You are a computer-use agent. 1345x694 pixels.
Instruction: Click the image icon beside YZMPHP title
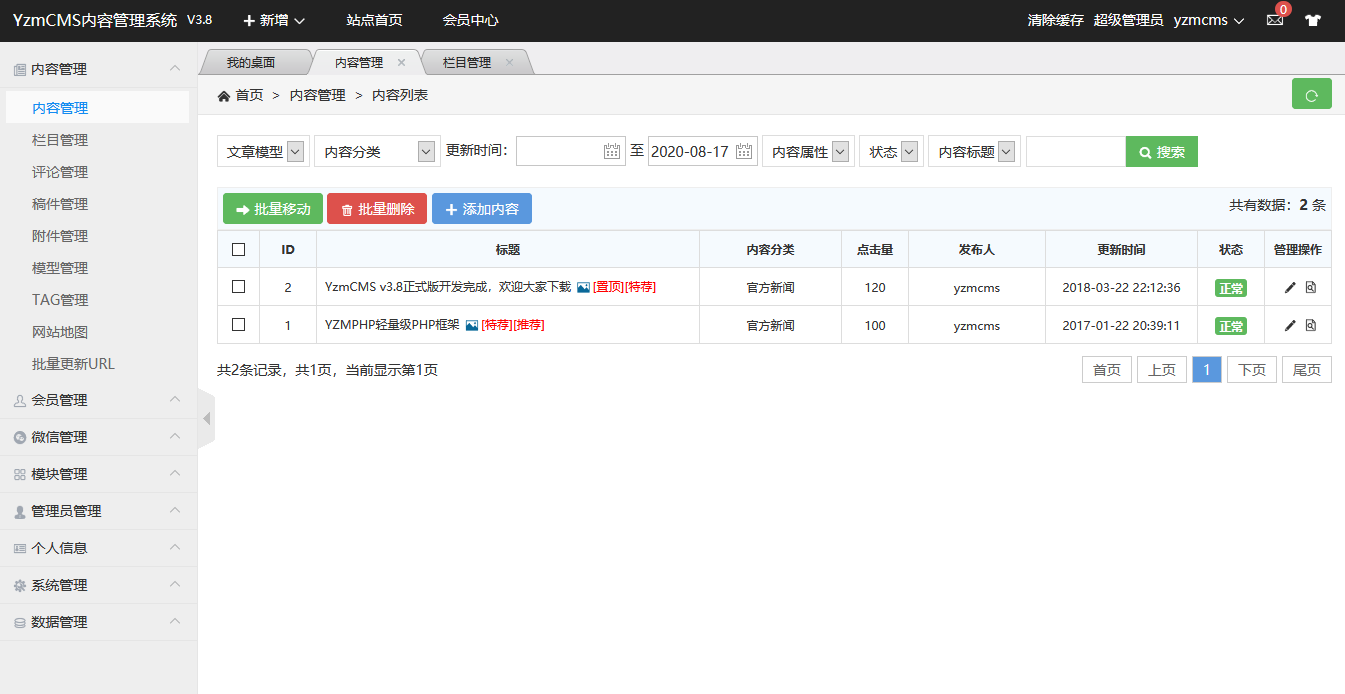472,325
